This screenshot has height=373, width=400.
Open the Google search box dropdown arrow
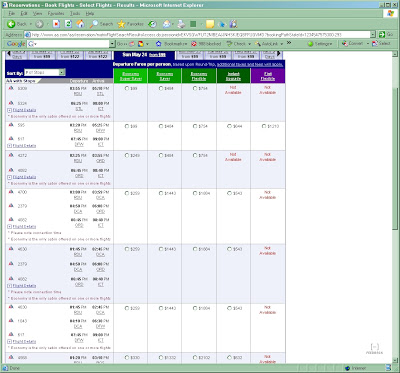tap(112, 44)
